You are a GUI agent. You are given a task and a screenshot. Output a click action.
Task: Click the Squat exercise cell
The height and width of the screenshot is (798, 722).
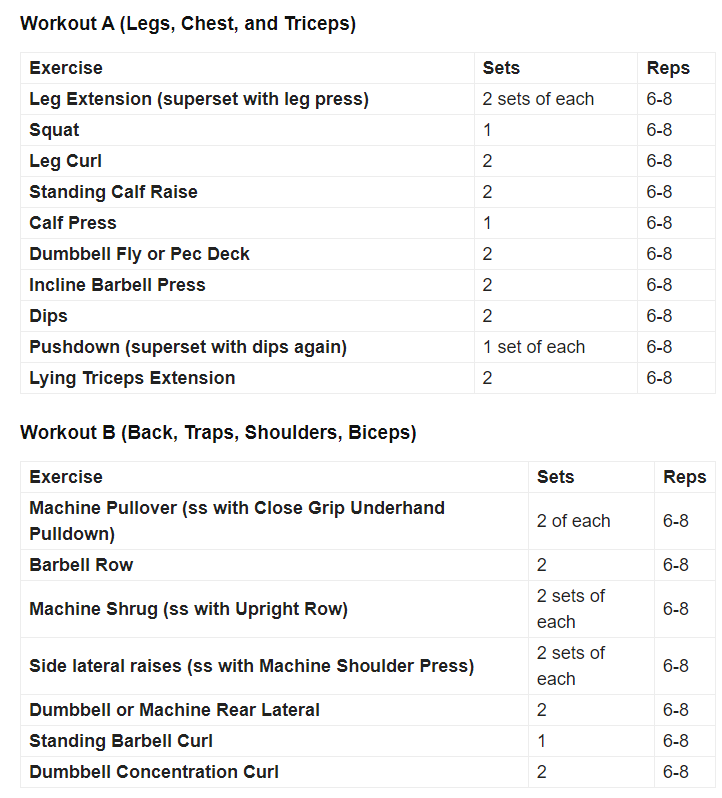click(55, 130)
